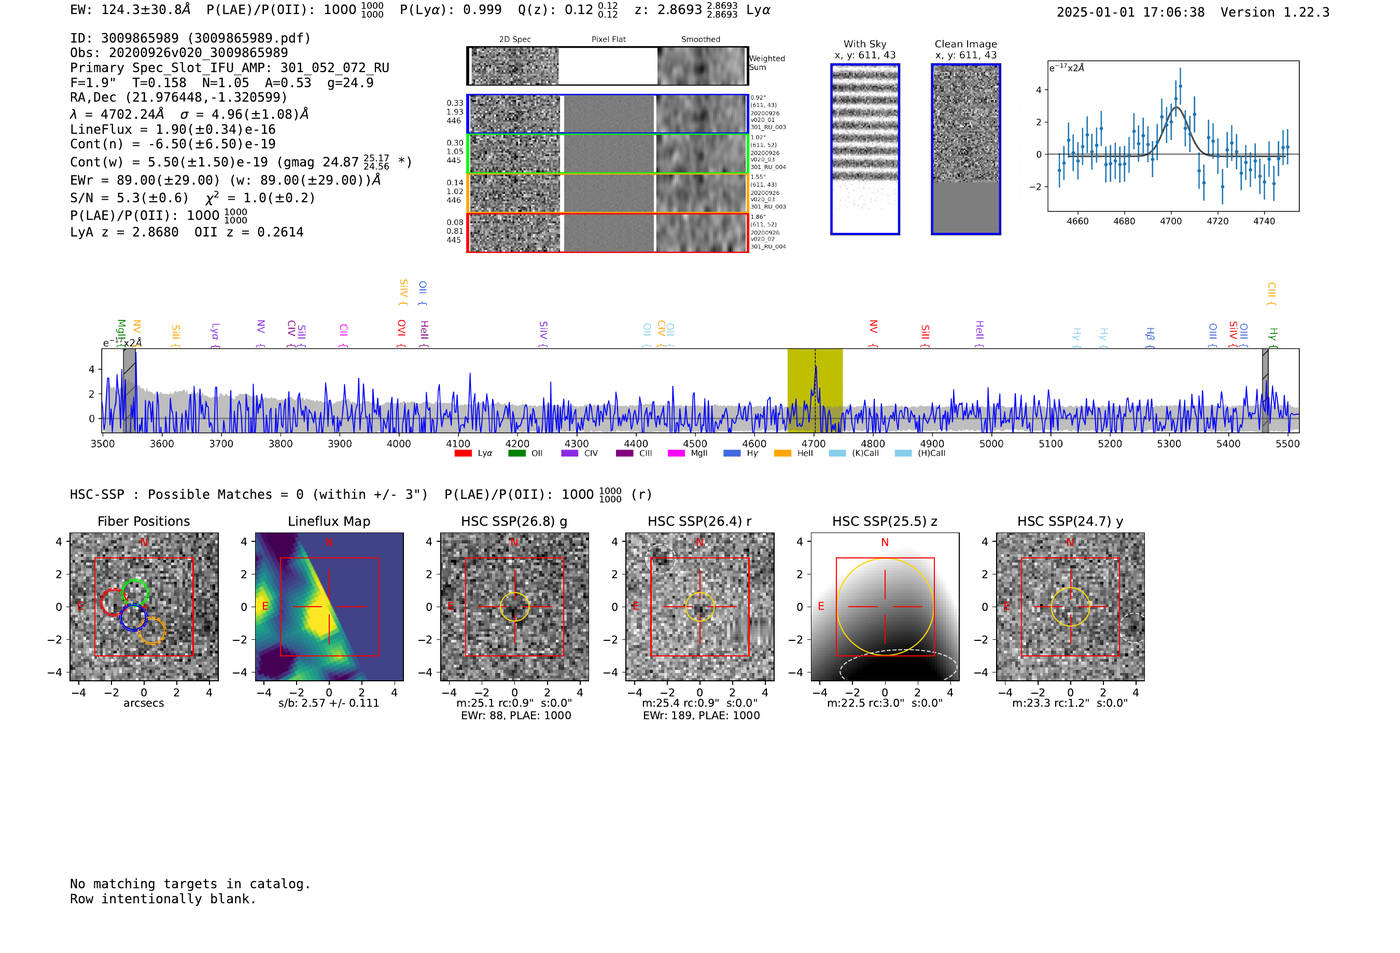Select the With Sky image panel

(x=865, y=149)
